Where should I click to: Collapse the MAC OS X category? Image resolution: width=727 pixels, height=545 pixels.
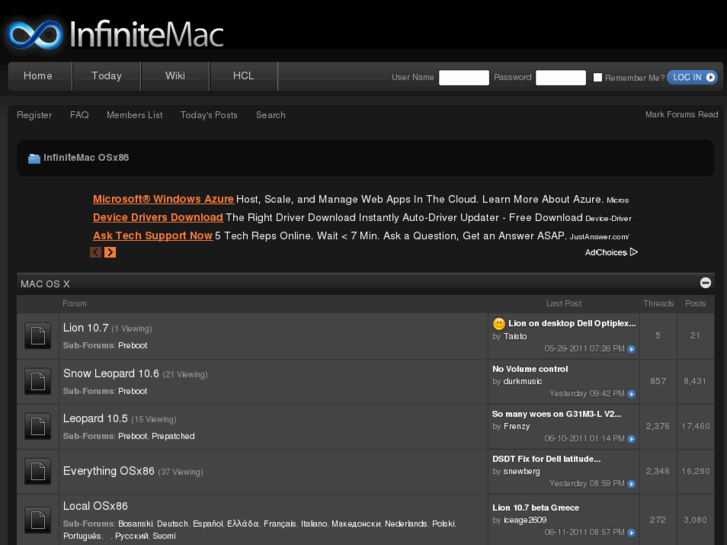click(x=705, y=284)
